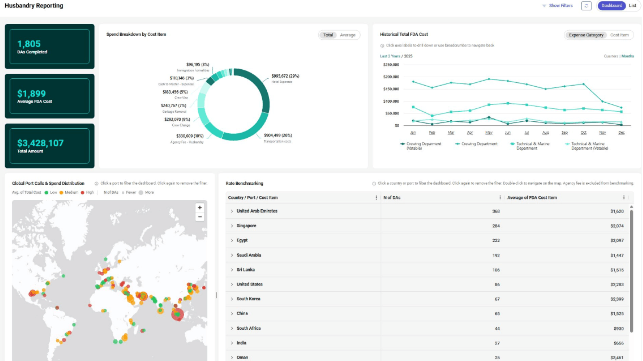
Task: Select Expense Category in Historical chart toggle
Action: [586, 35]
